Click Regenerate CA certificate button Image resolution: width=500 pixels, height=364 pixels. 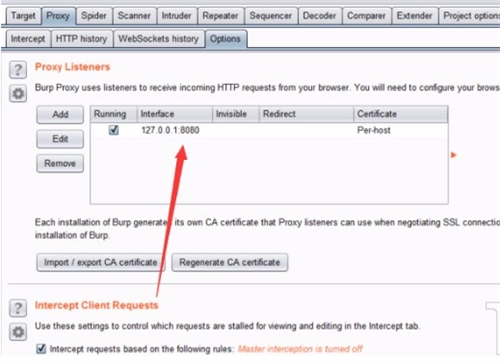click(x=230, y=262)
